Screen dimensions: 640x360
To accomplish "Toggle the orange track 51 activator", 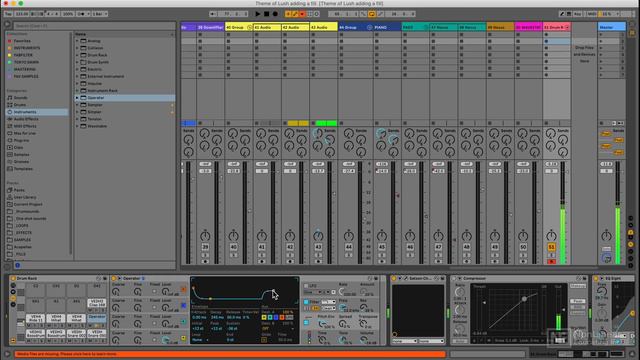I will pos(551,247).
